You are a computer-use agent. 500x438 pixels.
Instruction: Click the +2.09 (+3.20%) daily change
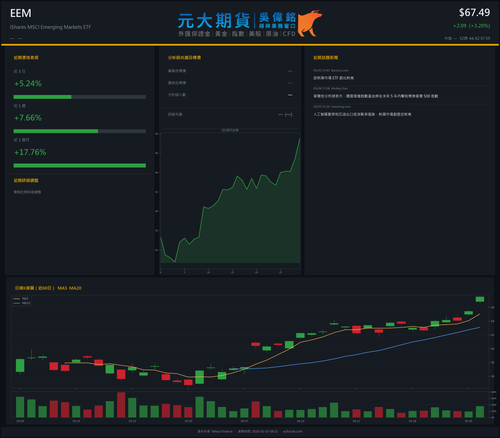(471, 26)
